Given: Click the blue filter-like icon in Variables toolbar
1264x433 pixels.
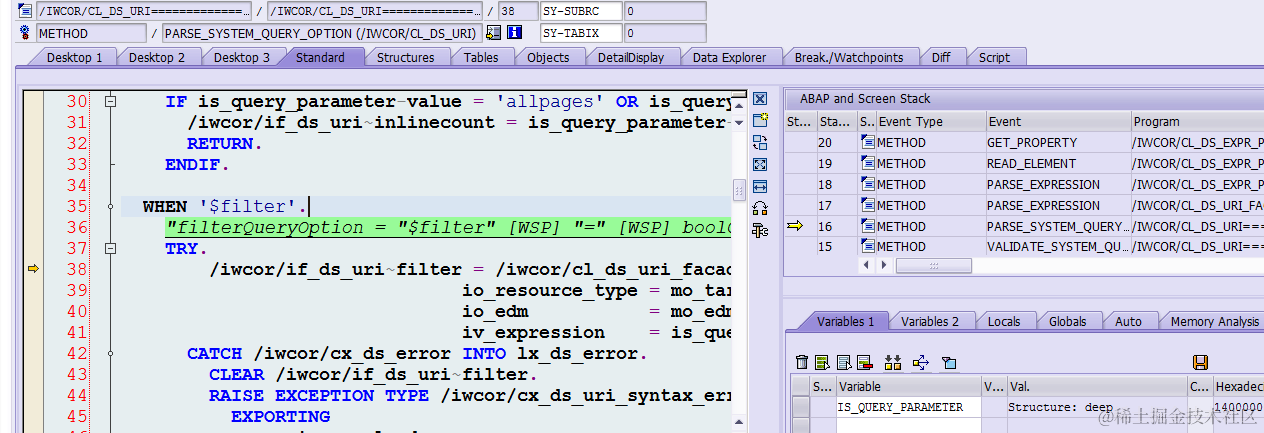Looking at the screenshot, I should point(949,362).
